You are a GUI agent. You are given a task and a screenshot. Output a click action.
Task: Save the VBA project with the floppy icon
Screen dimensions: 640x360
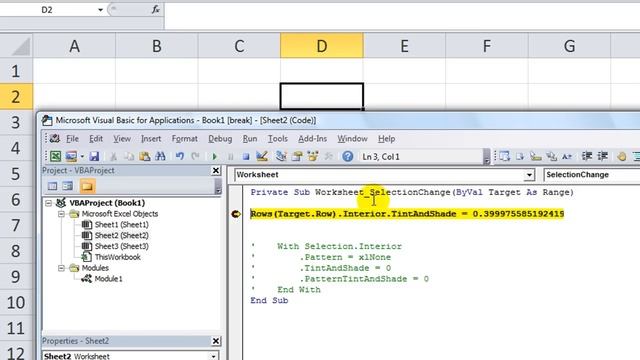[94, 156]
